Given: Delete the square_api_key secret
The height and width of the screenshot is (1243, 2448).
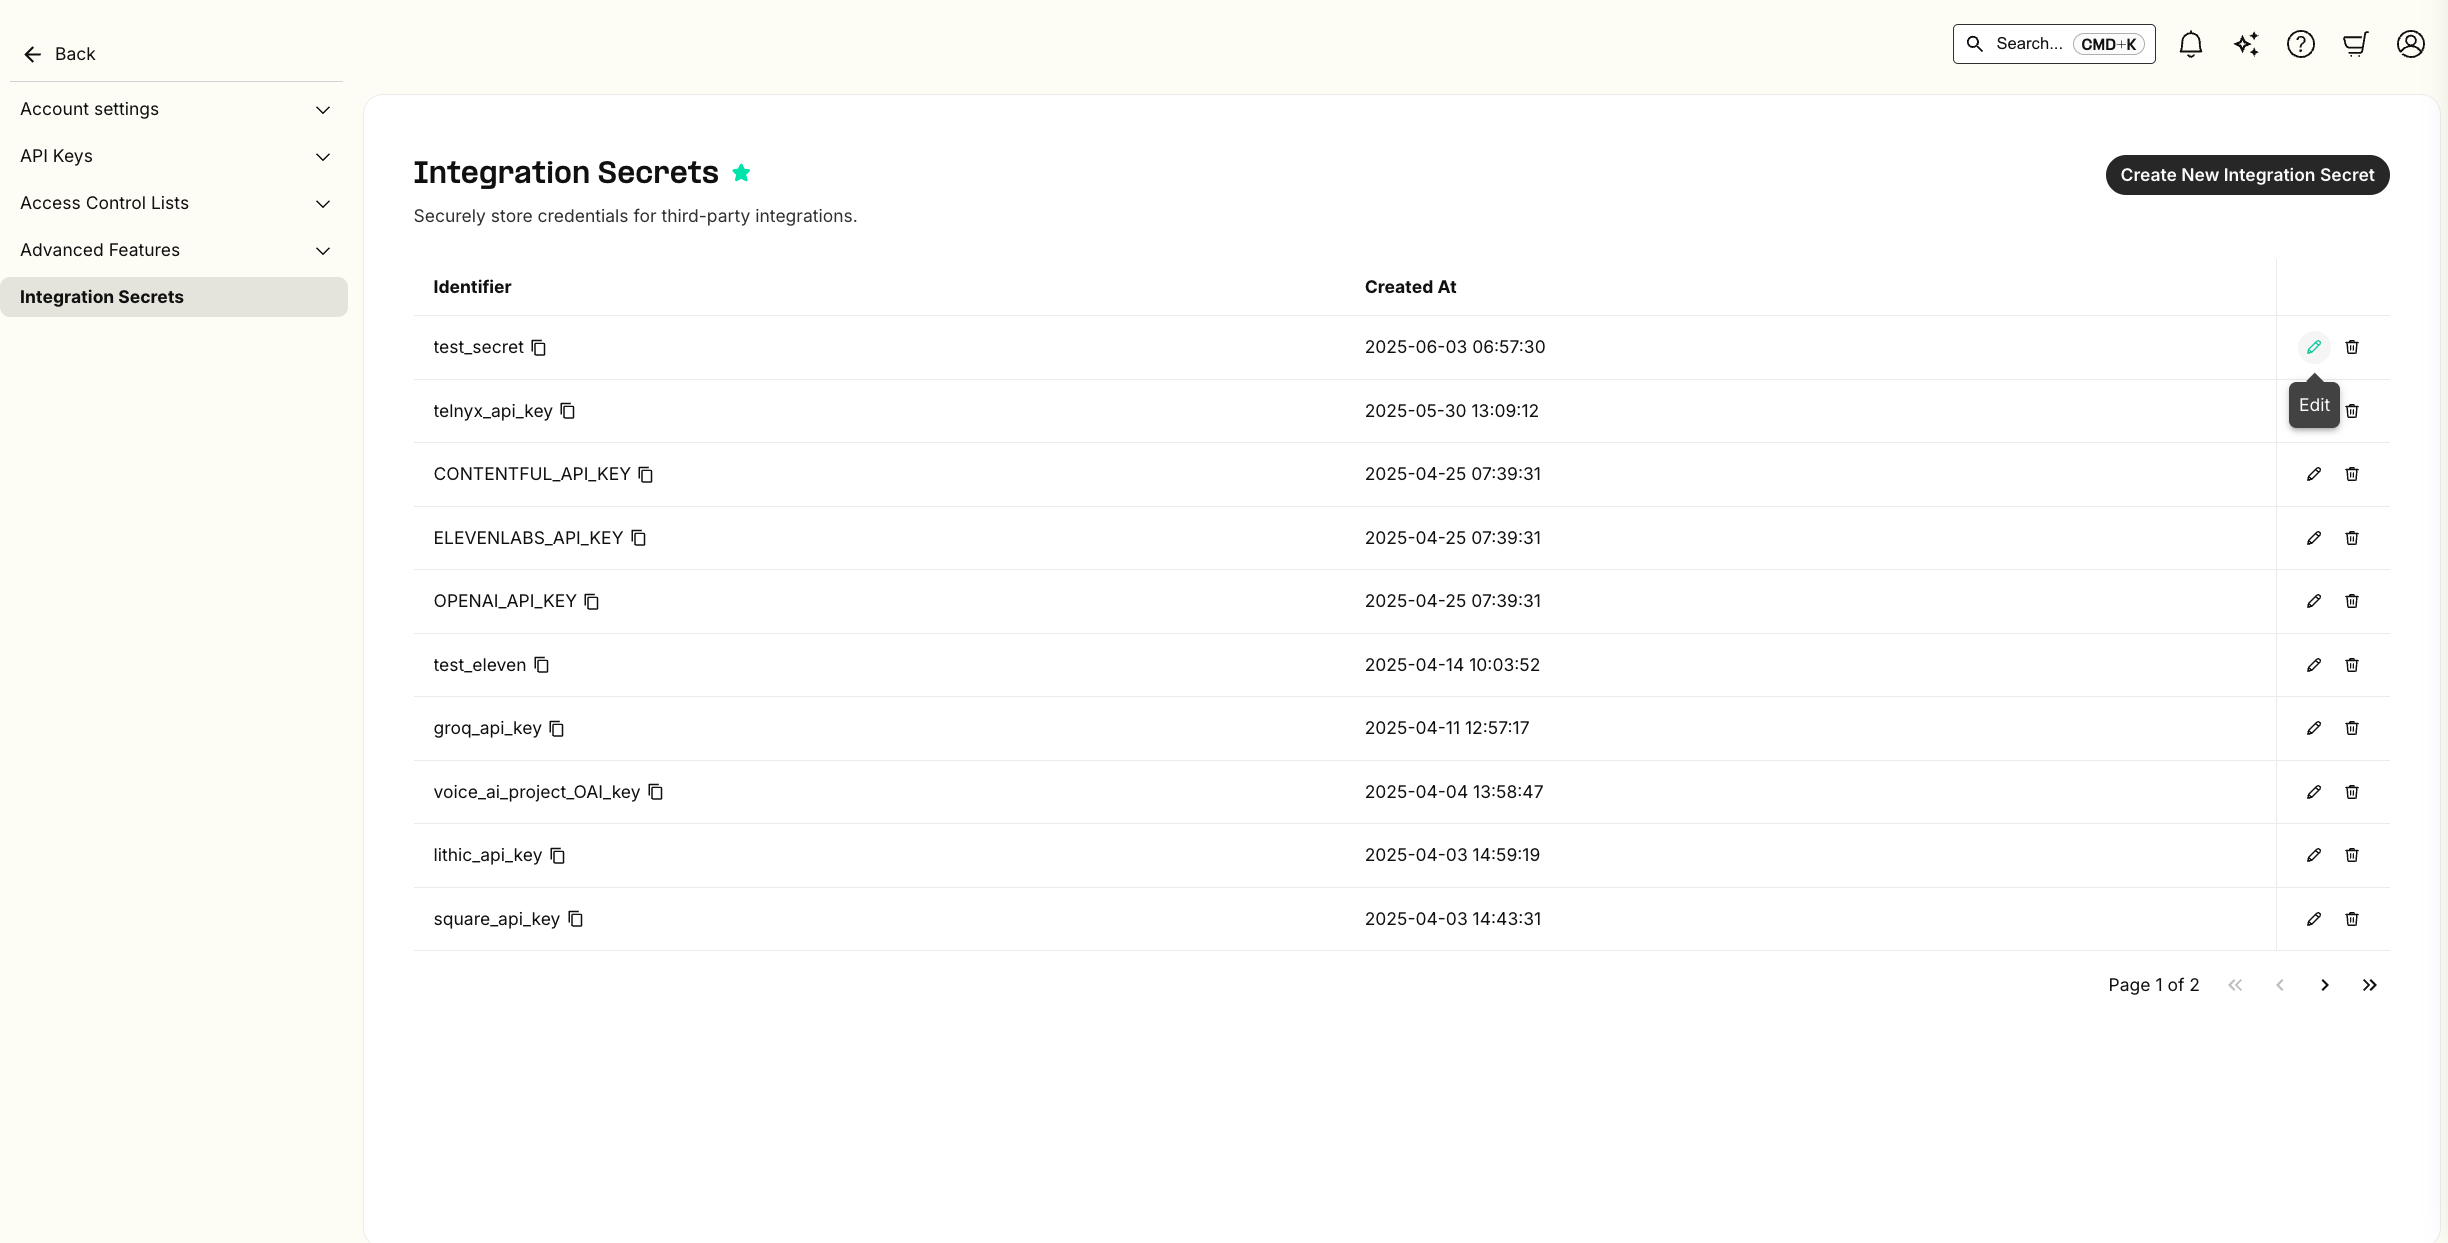Looking at the screenshot, I should (x=2351, y=919).
